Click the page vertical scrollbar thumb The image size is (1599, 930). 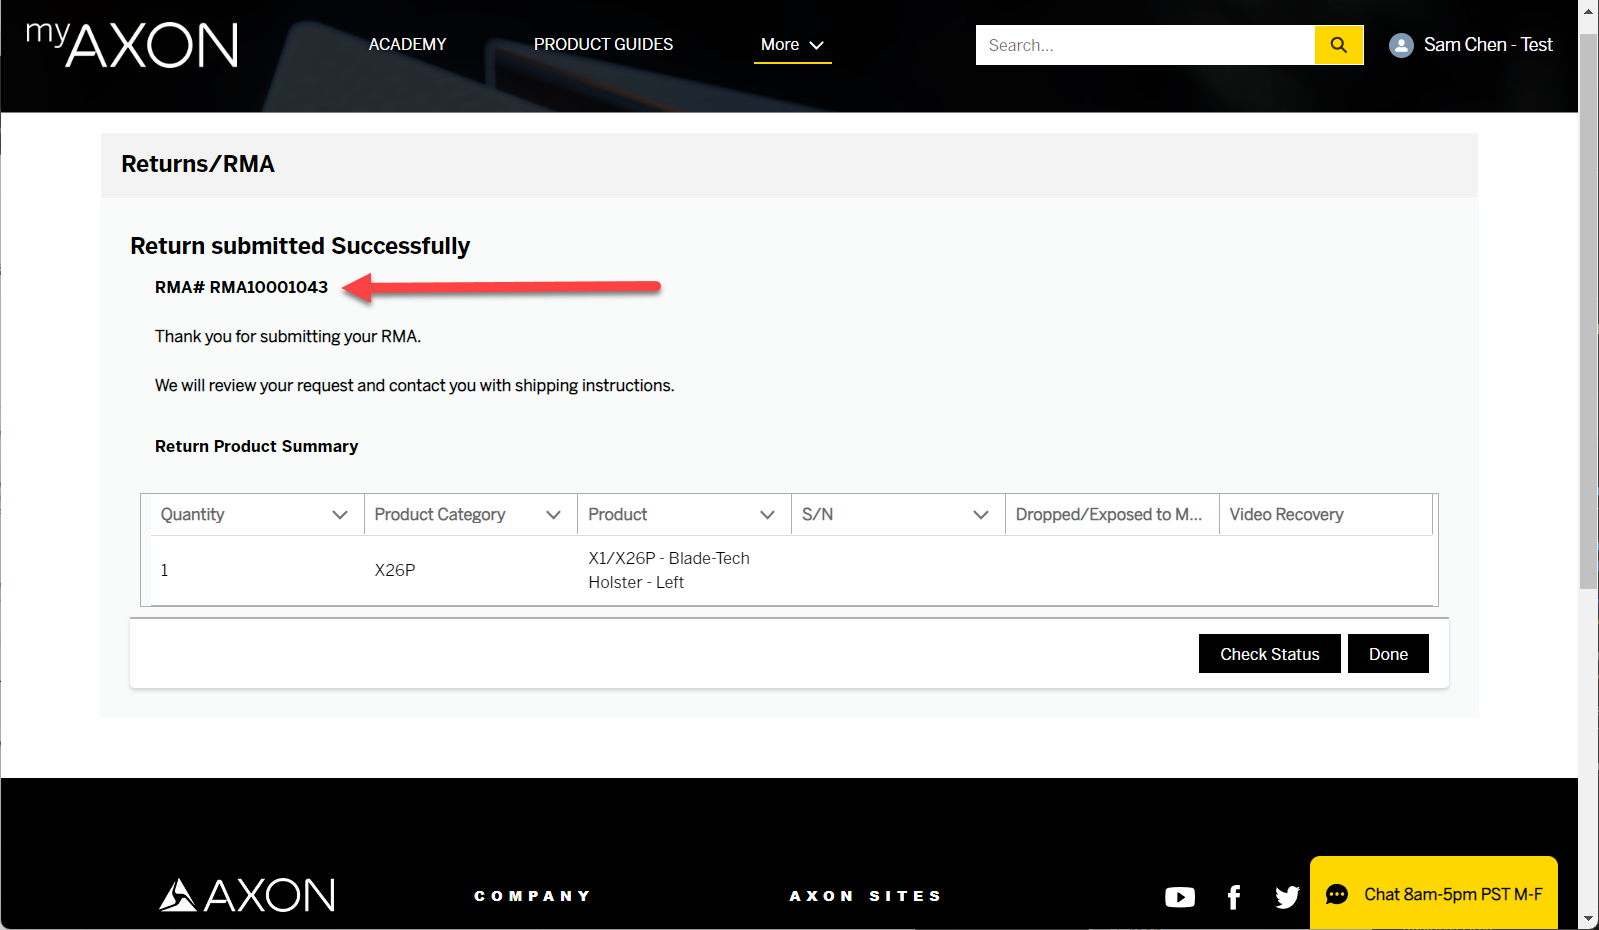pyautogui.click(x=1588, y=300)
